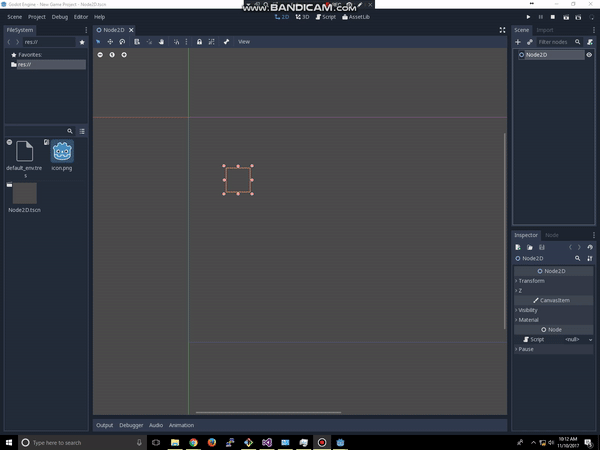
Task: Open the Scene menu
Action: (15, 17)
